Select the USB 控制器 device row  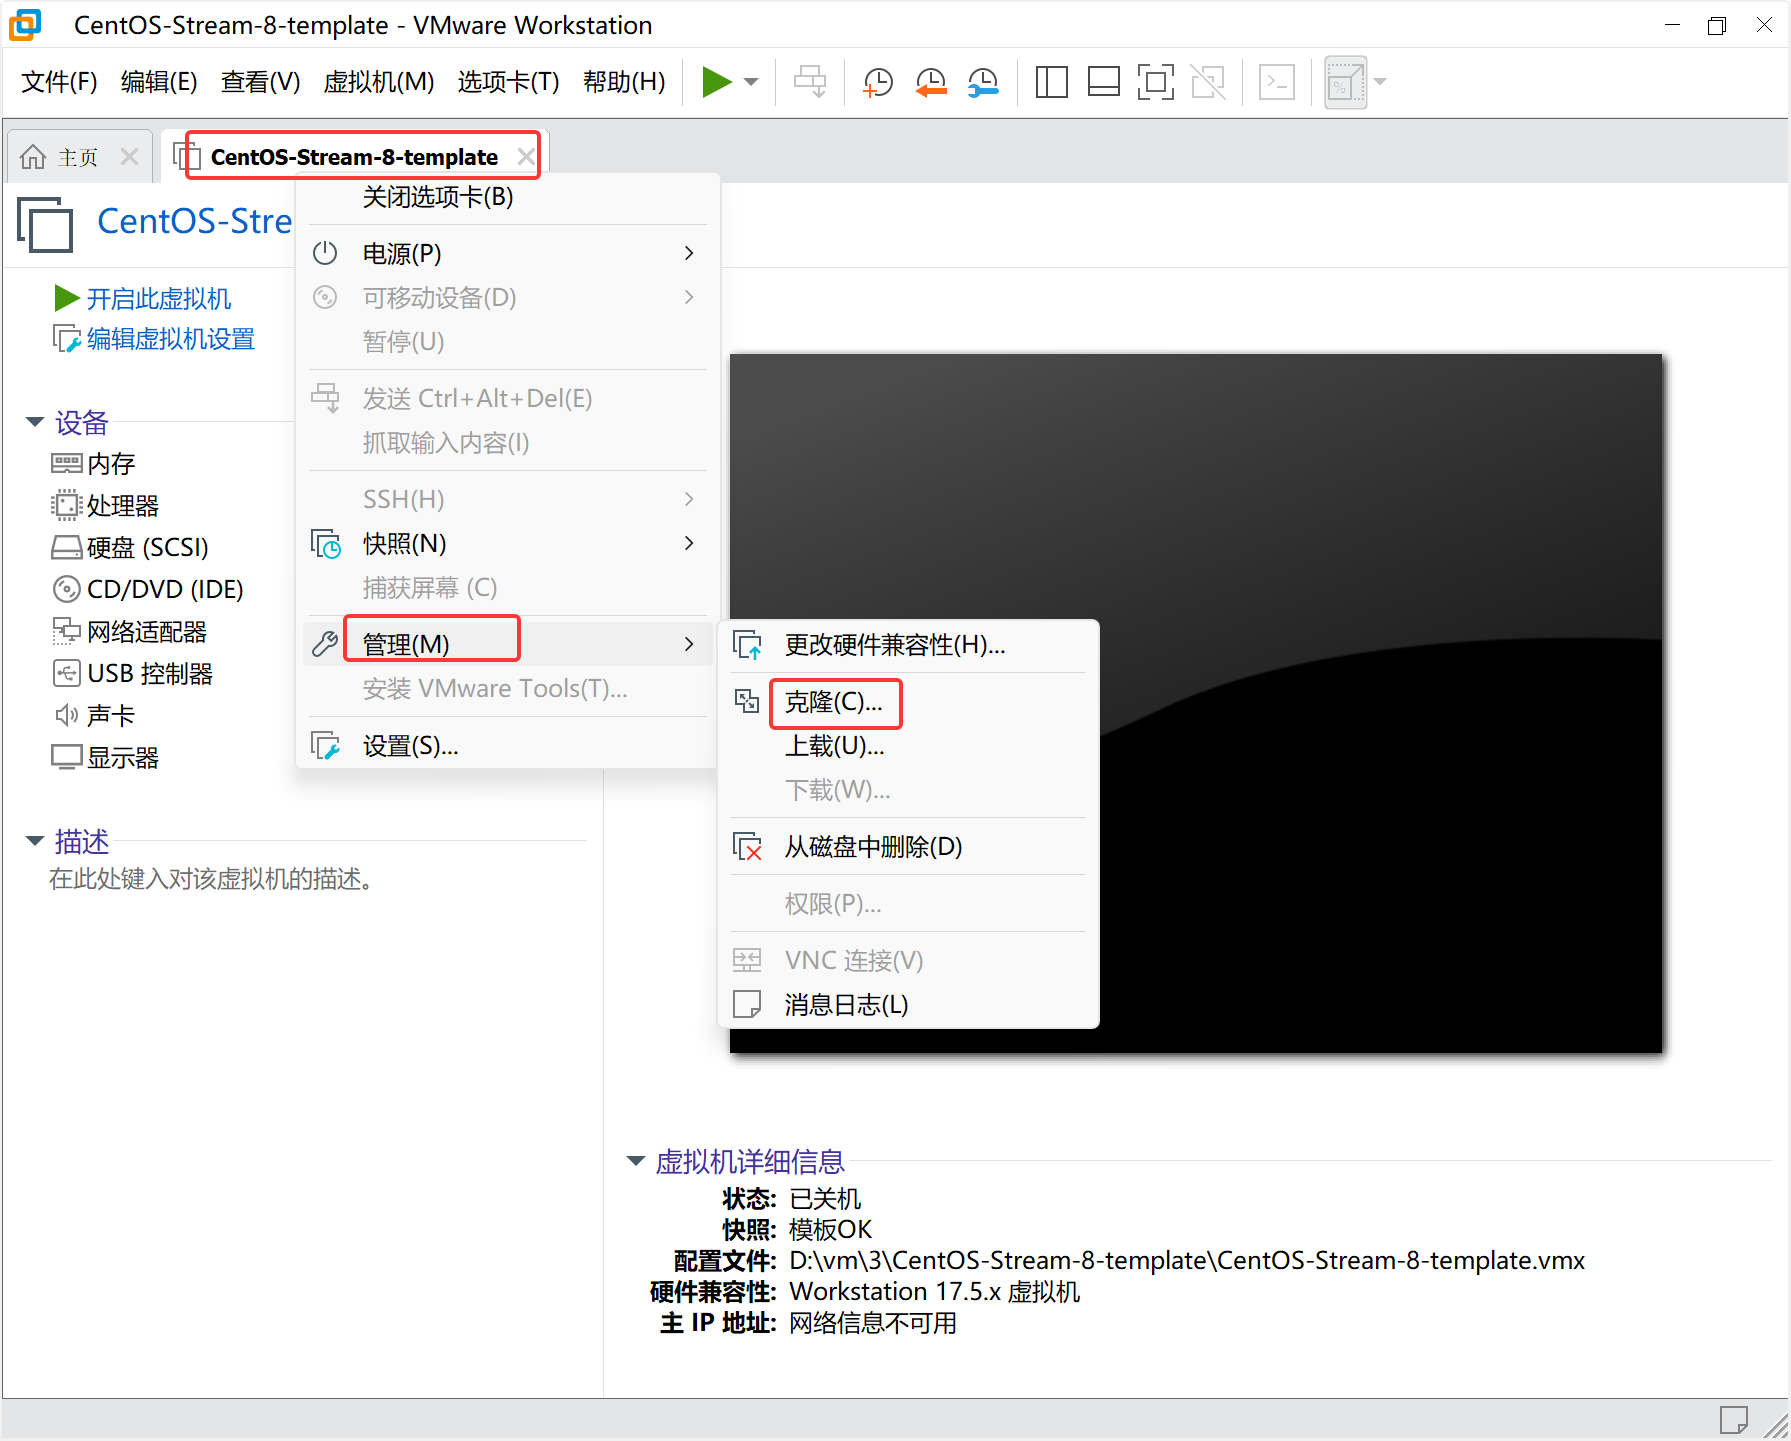click(132, 674)
